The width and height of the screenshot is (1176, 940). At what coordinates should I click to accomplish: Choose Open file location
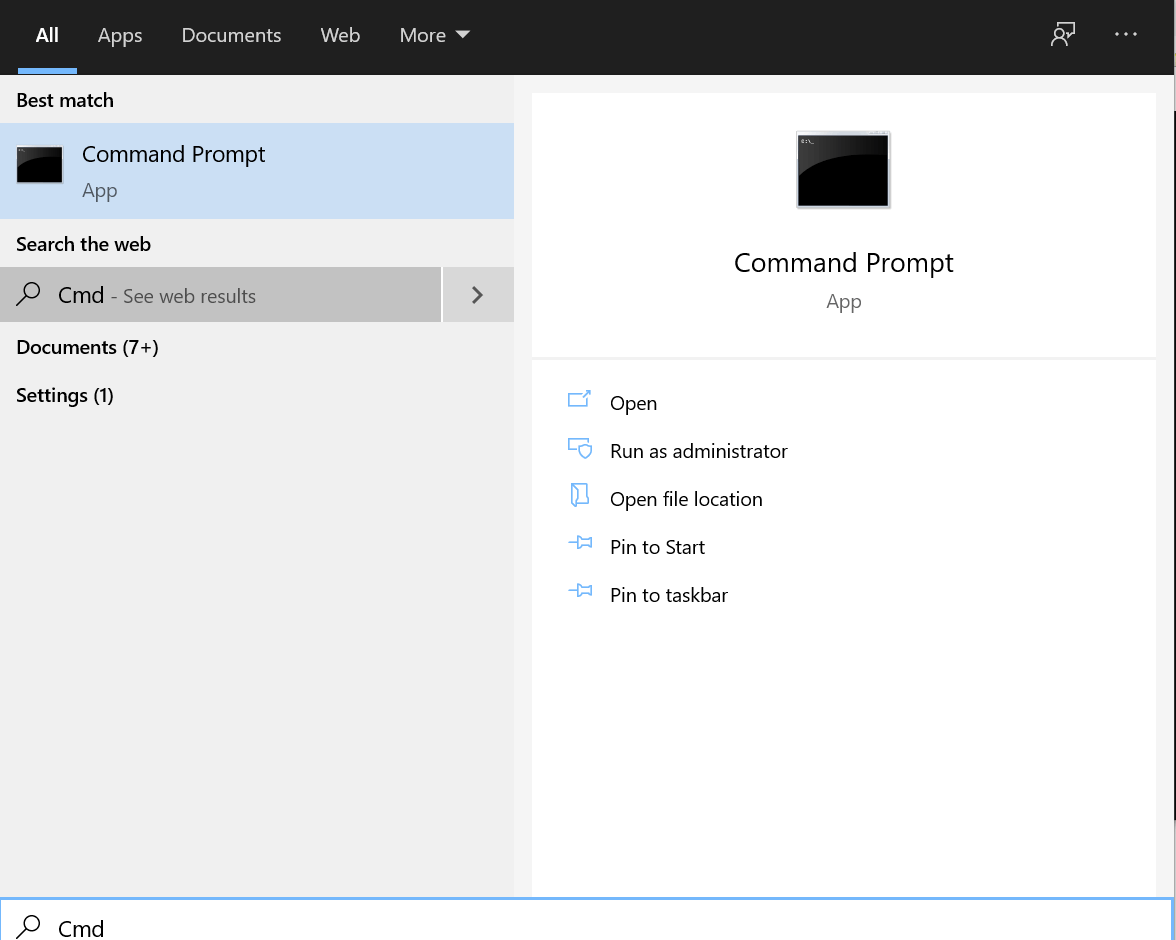click(686, 499)
